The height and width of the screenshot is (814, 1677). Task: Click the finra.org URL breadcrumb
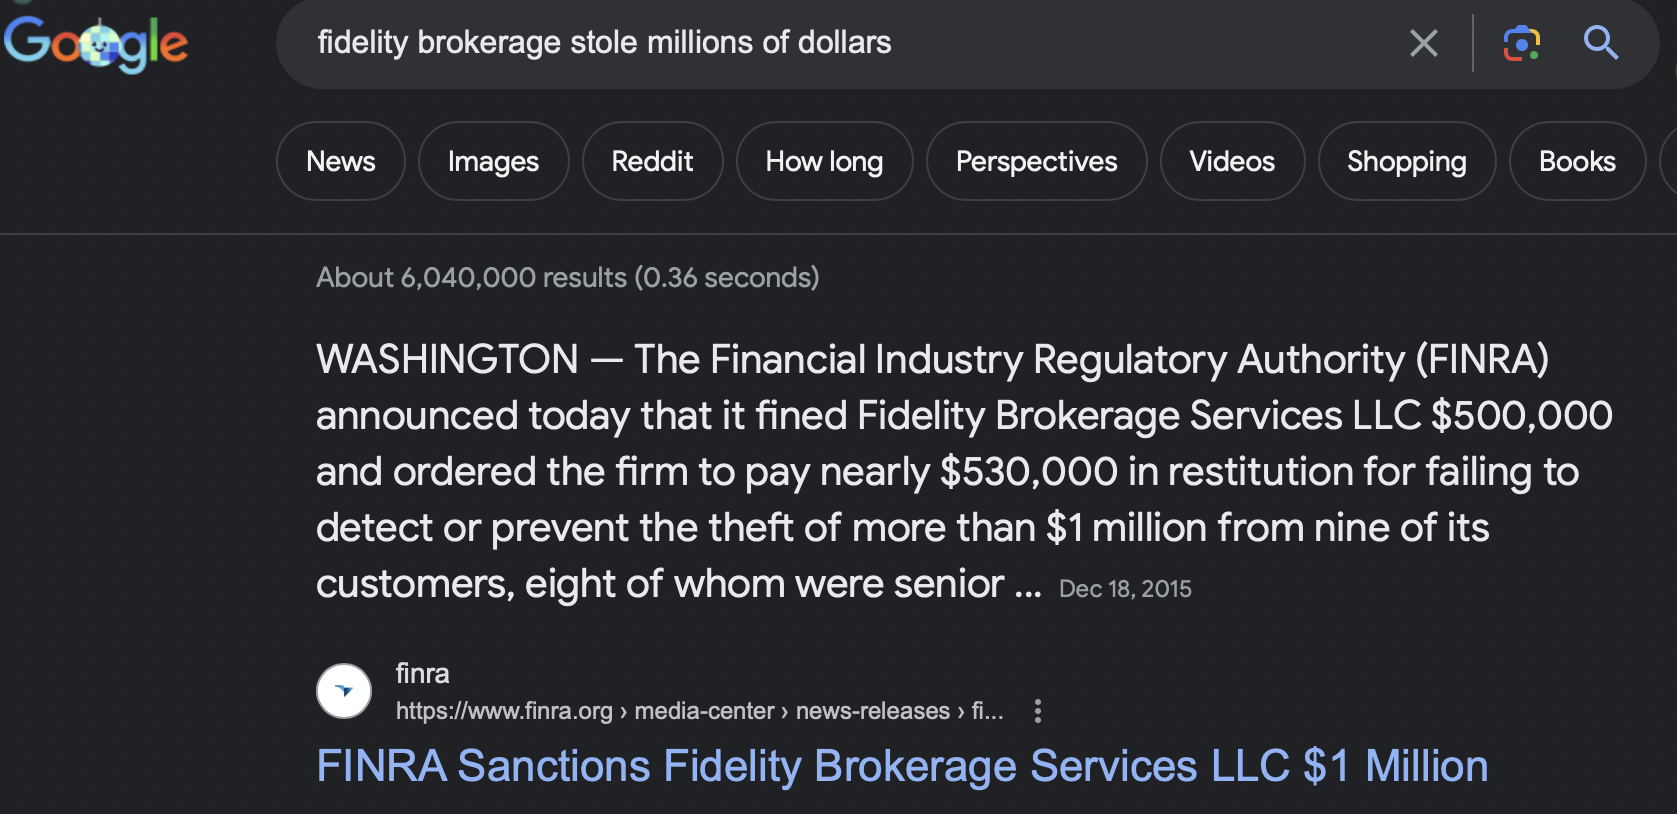point(699,711)
